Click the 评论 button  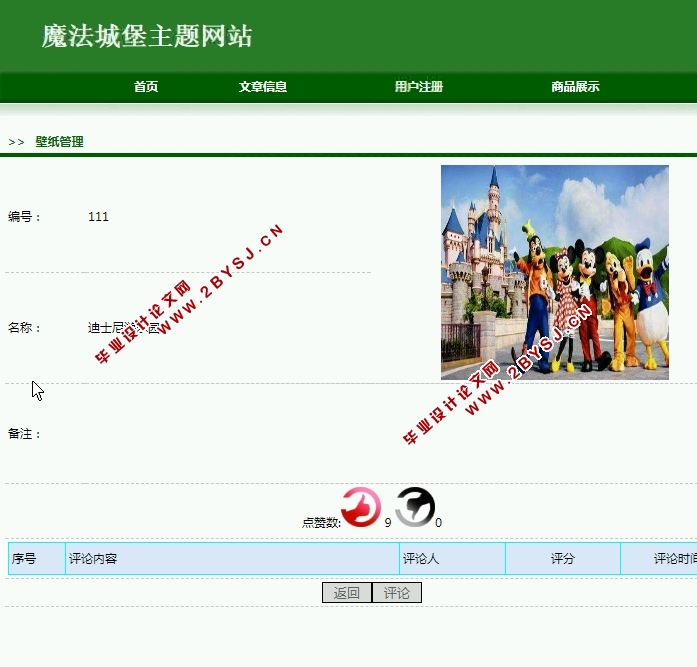click(397, 593)
